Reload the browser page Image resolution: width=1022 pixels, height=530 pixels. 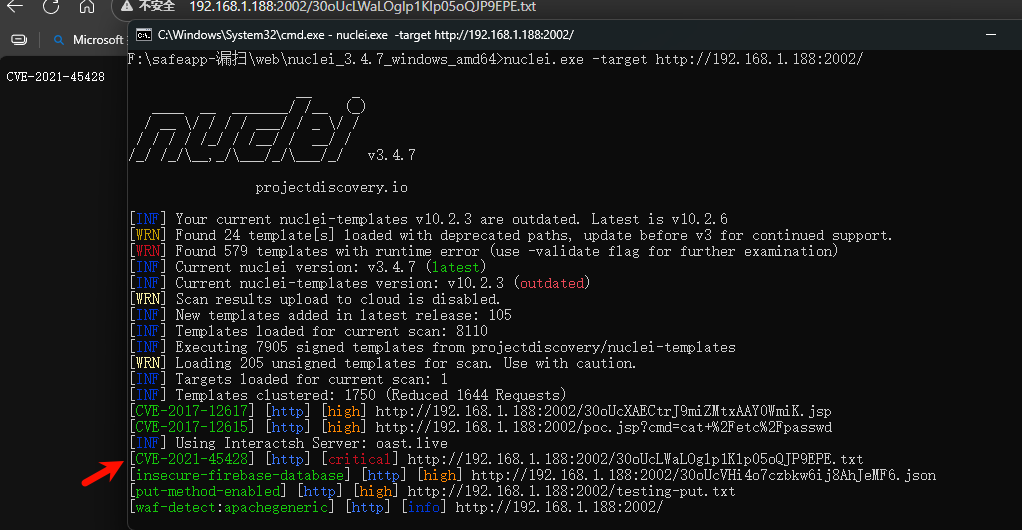51,7
